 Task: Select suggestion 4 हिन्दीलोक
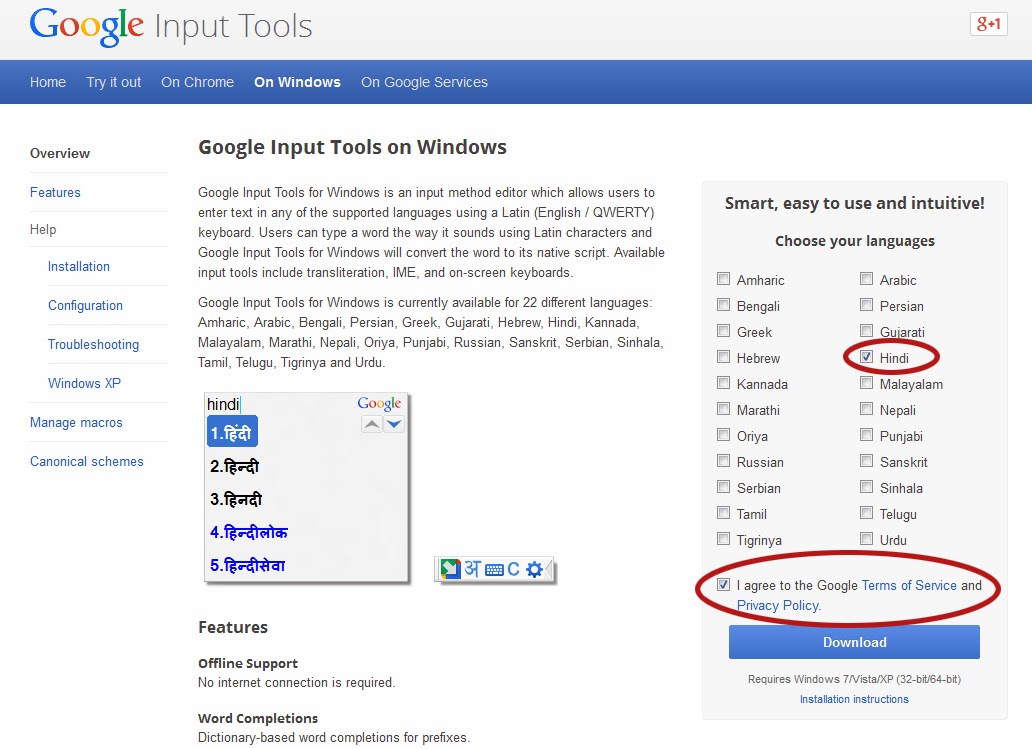pos(249,532)
